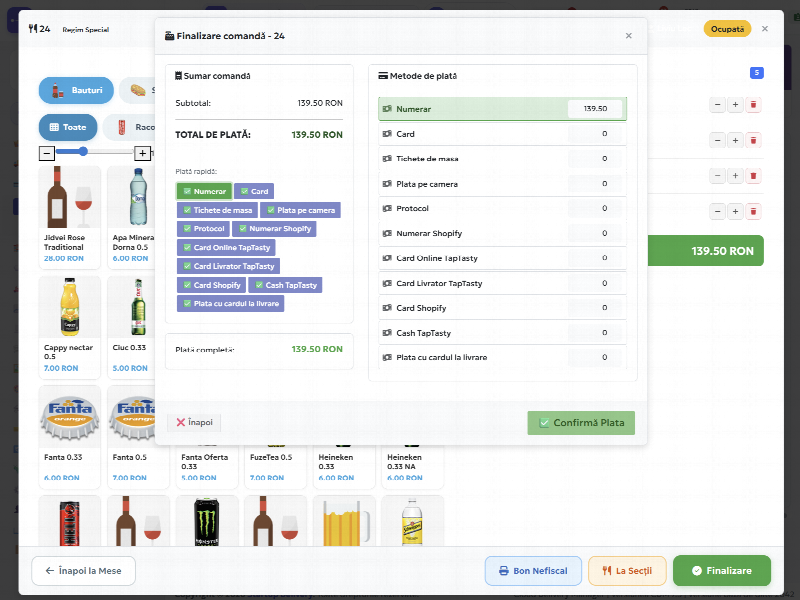Click the Finalizare button at bottom
This screenshot has width=800, height=600.
click(x=722, y=571)
